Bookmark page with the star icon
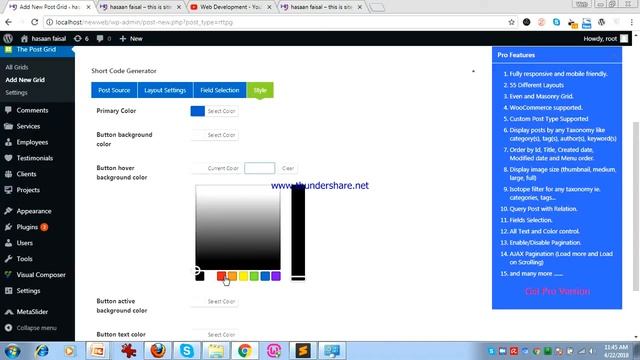Screen dimensions: 640x360 511,22
